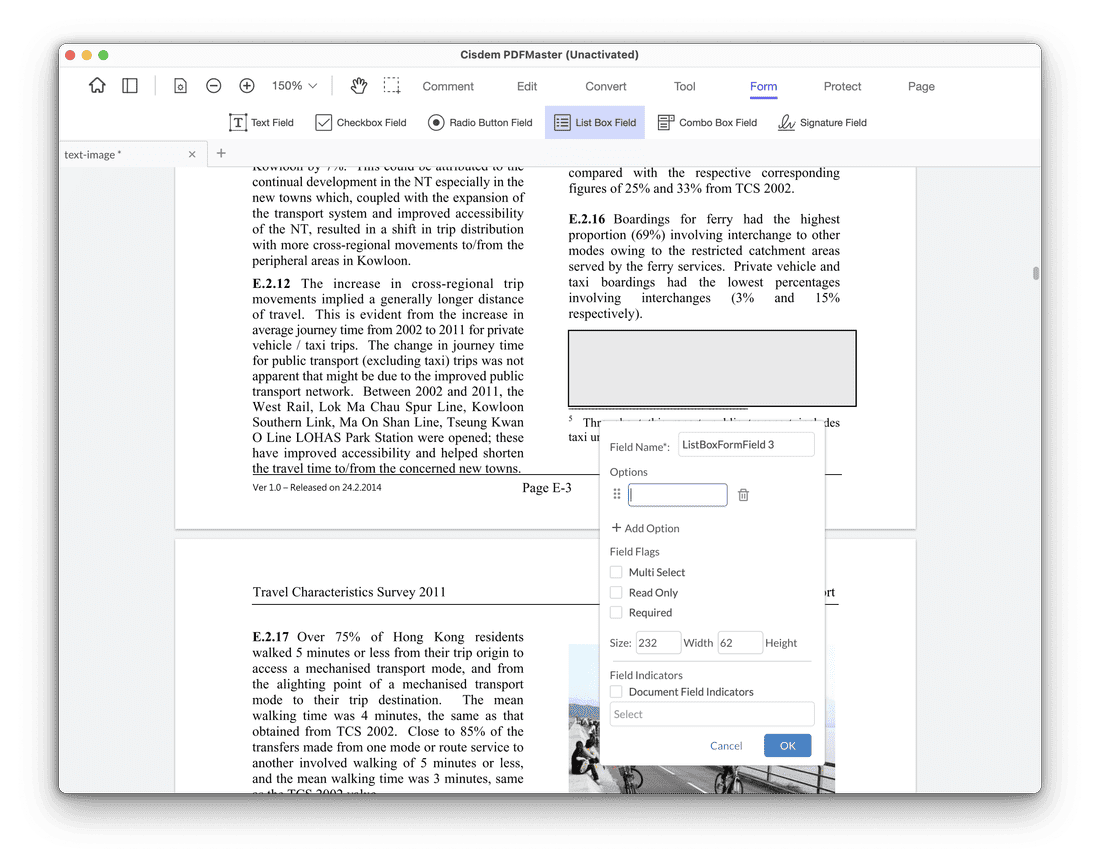The width and height of the screenshot is (1100, 867).
Task: Grab the option reorder handle icon
Action: [x=617, y=495]
